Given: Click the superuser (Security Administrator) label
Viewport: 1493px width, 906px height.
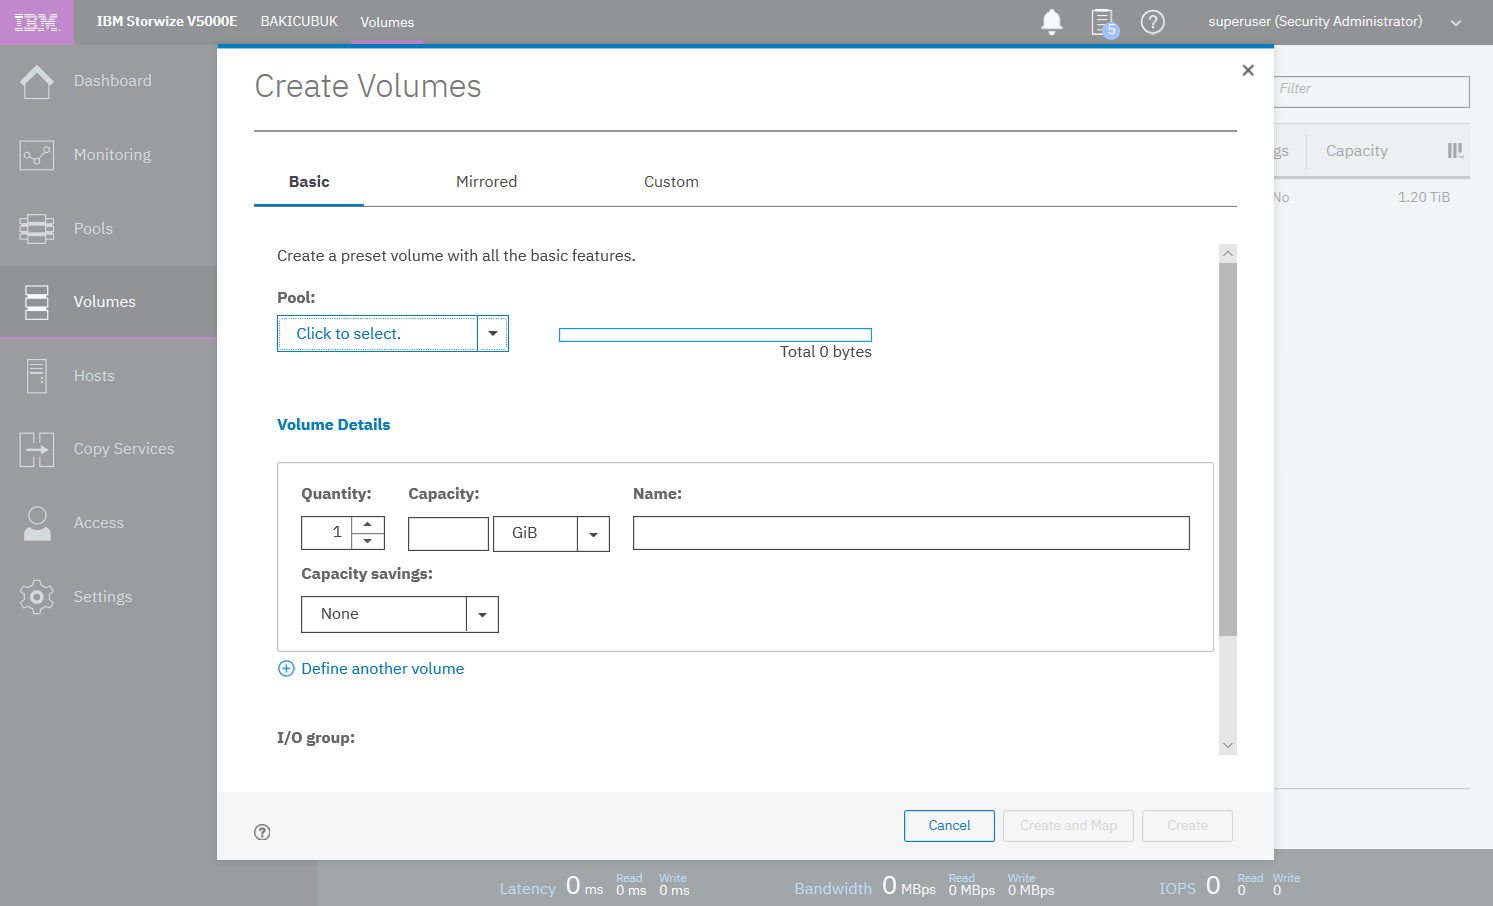Looking at the screenshot, I should [1315, 21].
